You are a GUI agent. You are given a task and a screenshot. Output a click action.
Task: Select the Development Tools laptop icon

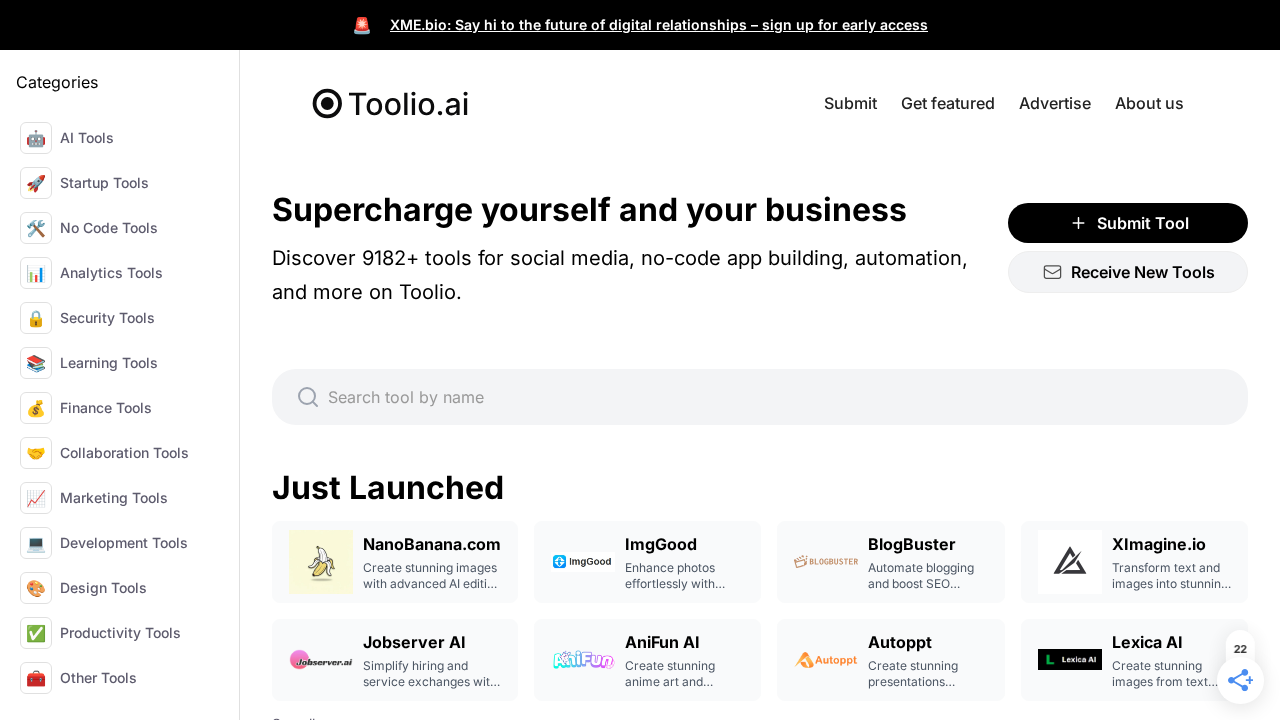(x=36, y=543)
